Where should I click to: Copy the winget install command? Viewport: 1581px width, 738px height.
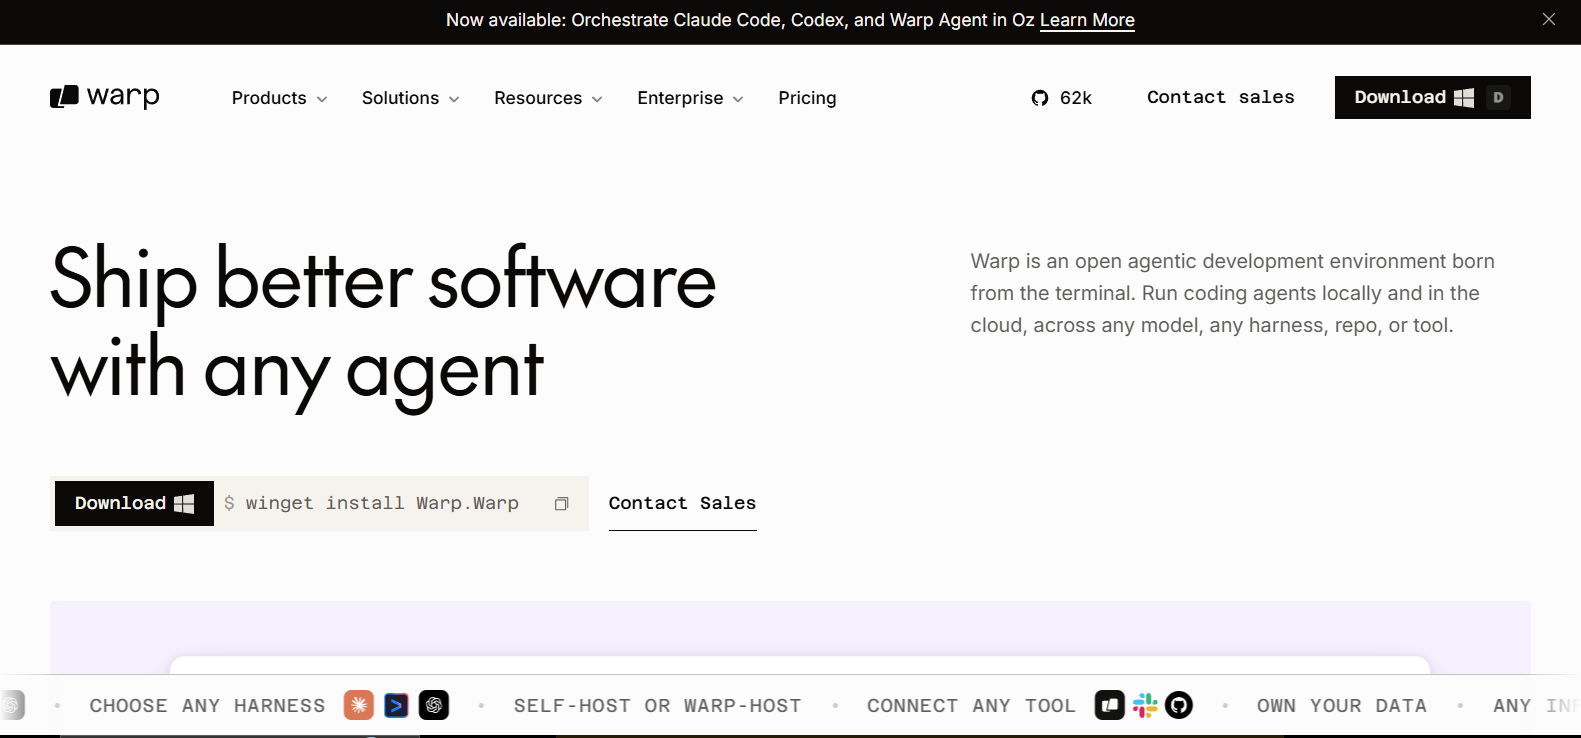tap(562, 504)
